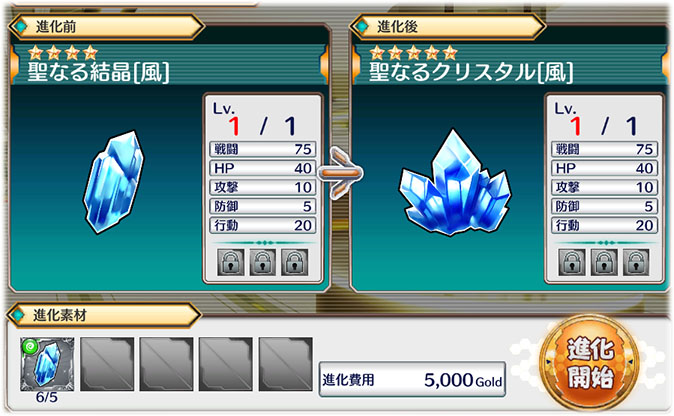Click the fifth empty evolution material slot

tap(285, 364)
